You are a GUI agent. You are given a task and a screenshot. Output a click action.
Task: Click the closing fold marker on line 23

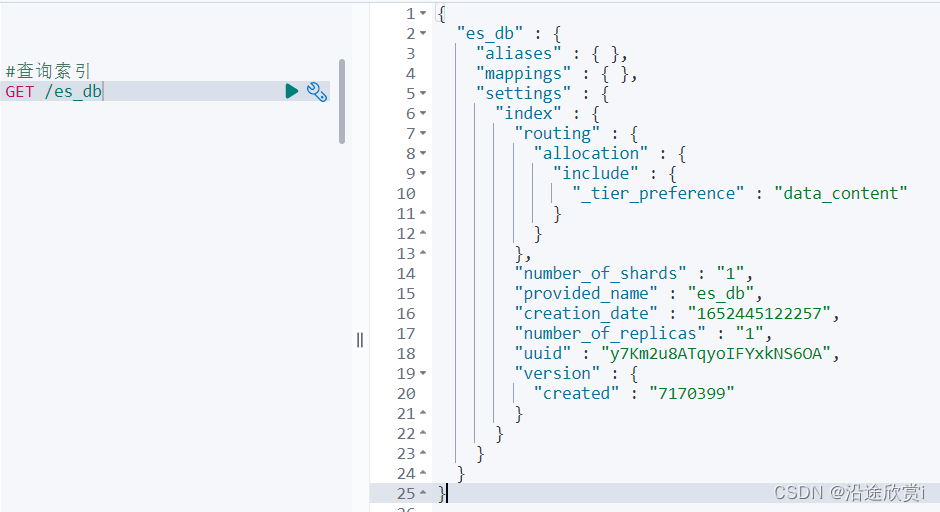pos(423,454)
